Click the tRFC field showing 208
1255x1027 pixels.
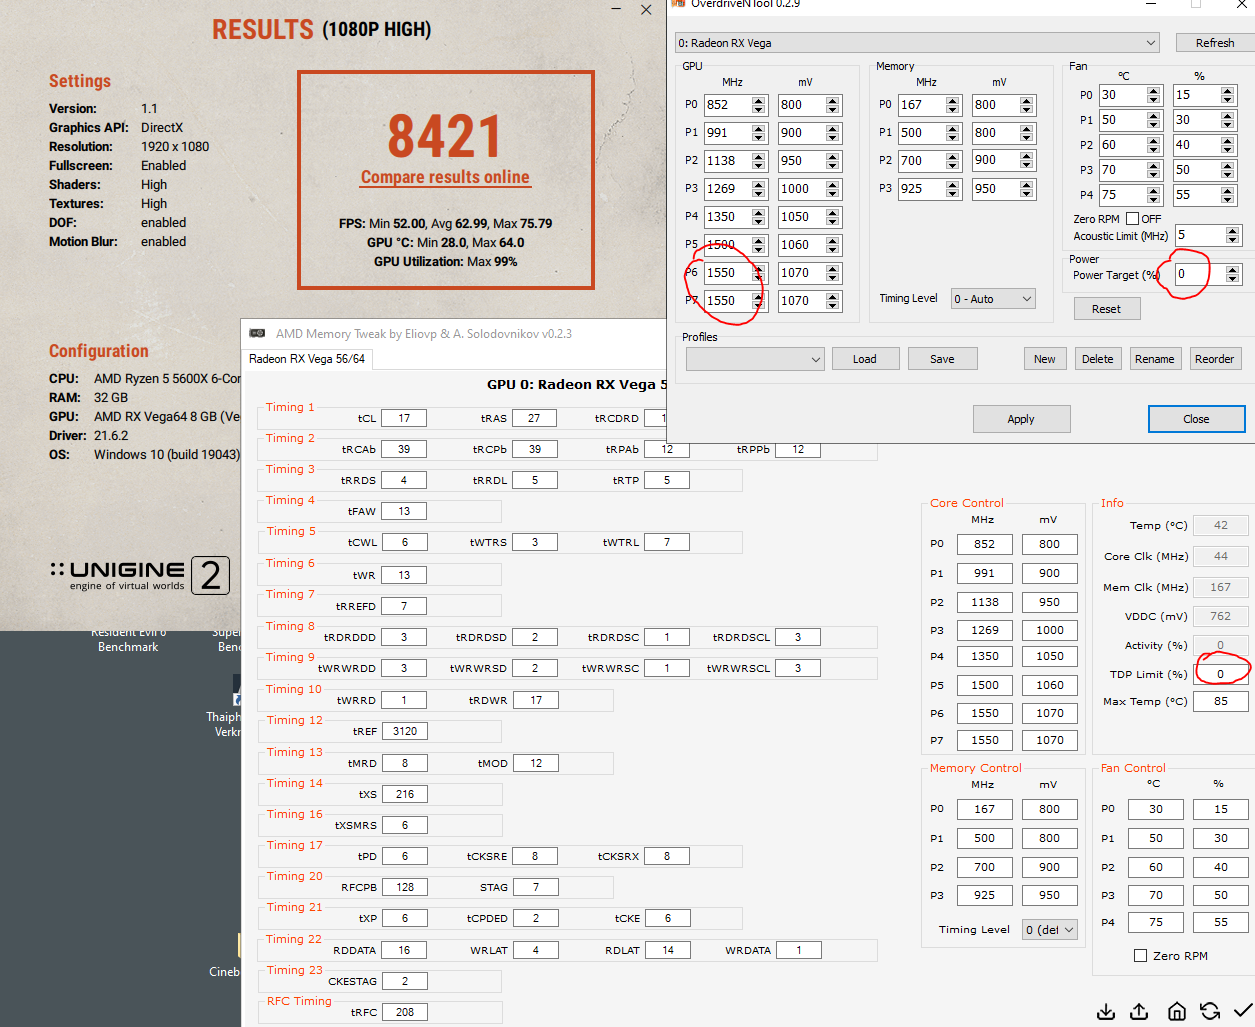click(404, 1012)
